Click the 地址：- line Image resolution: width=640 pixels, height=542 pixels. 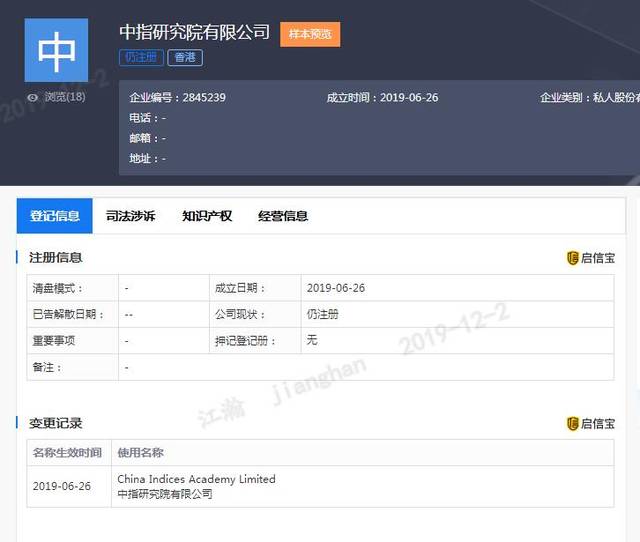coord(147,158)
